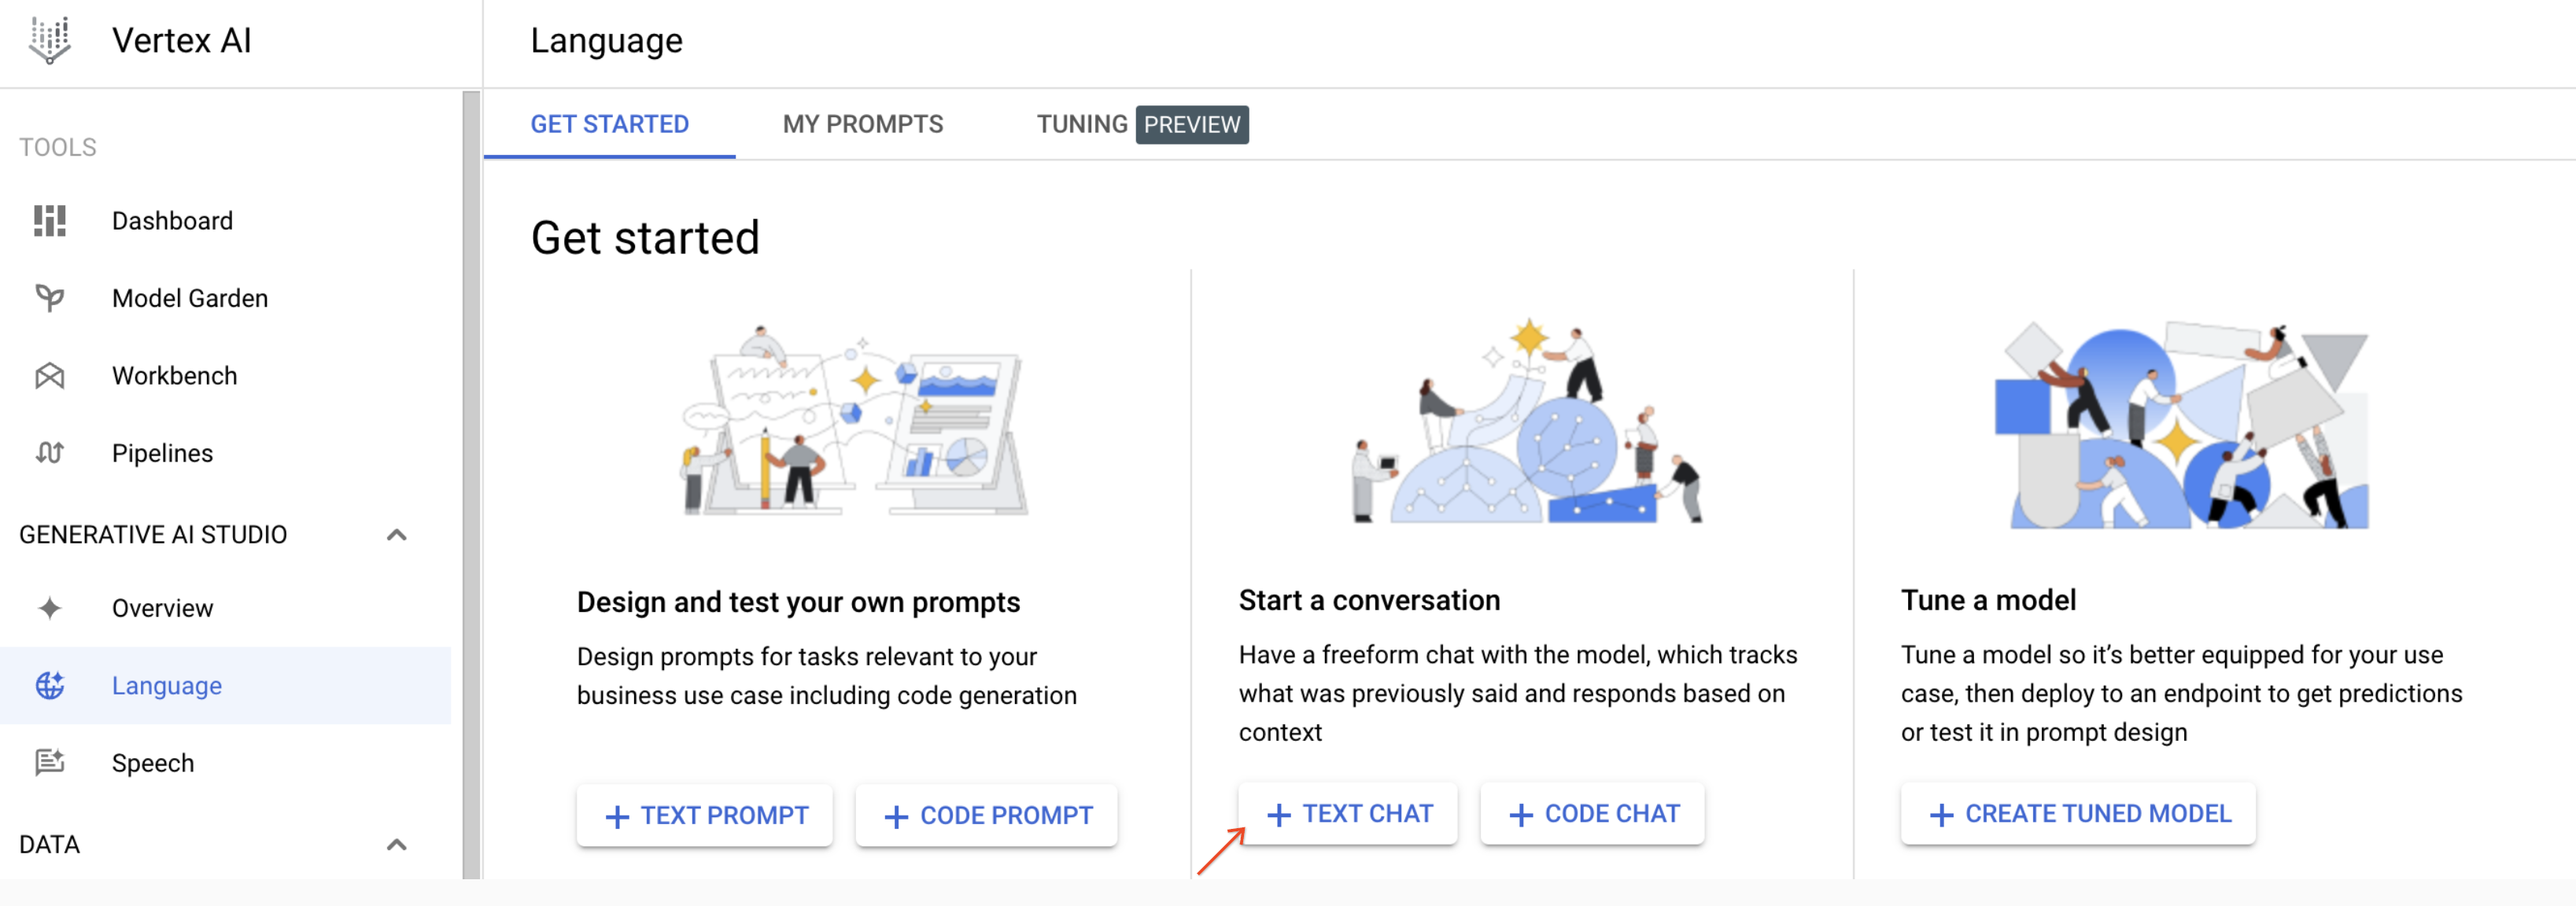Start a new Text Chat
Image resolution: width=2576 pixels, height=906 pixels.
point(1348,814)
